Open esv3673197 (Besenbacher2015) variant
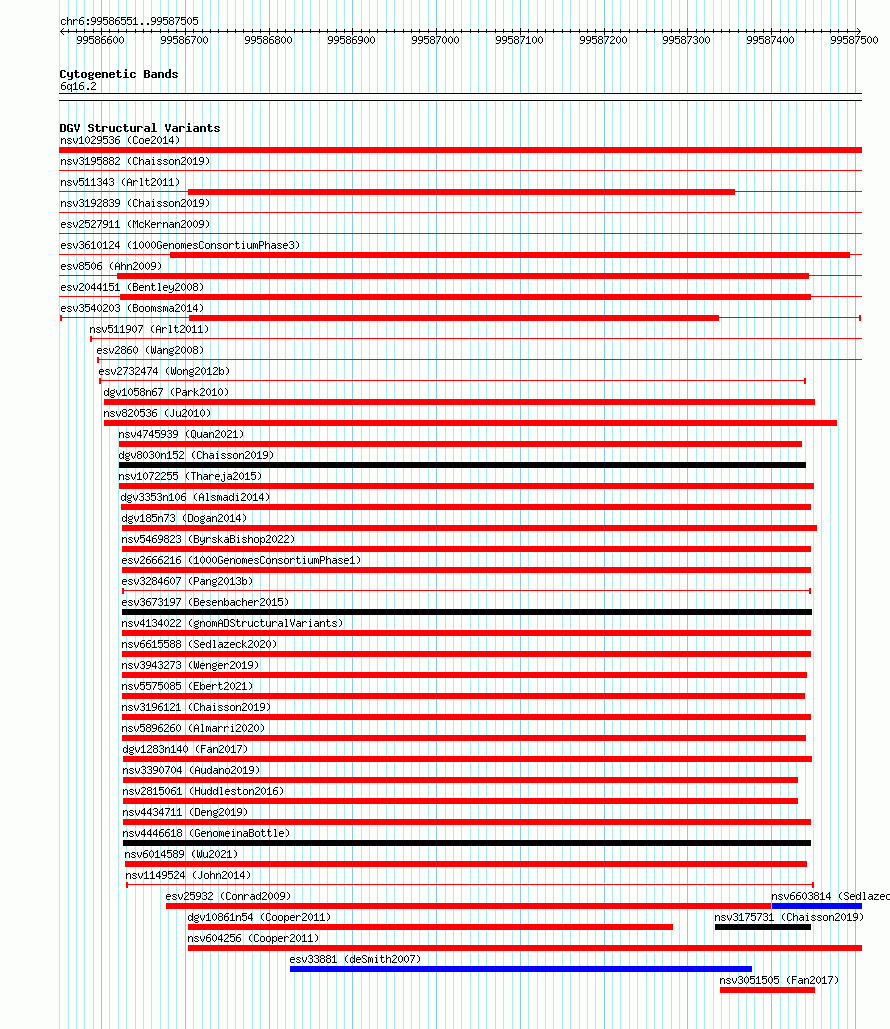Image resolution: width=890 pixels, height=1029 pixels. click(205, 602)
